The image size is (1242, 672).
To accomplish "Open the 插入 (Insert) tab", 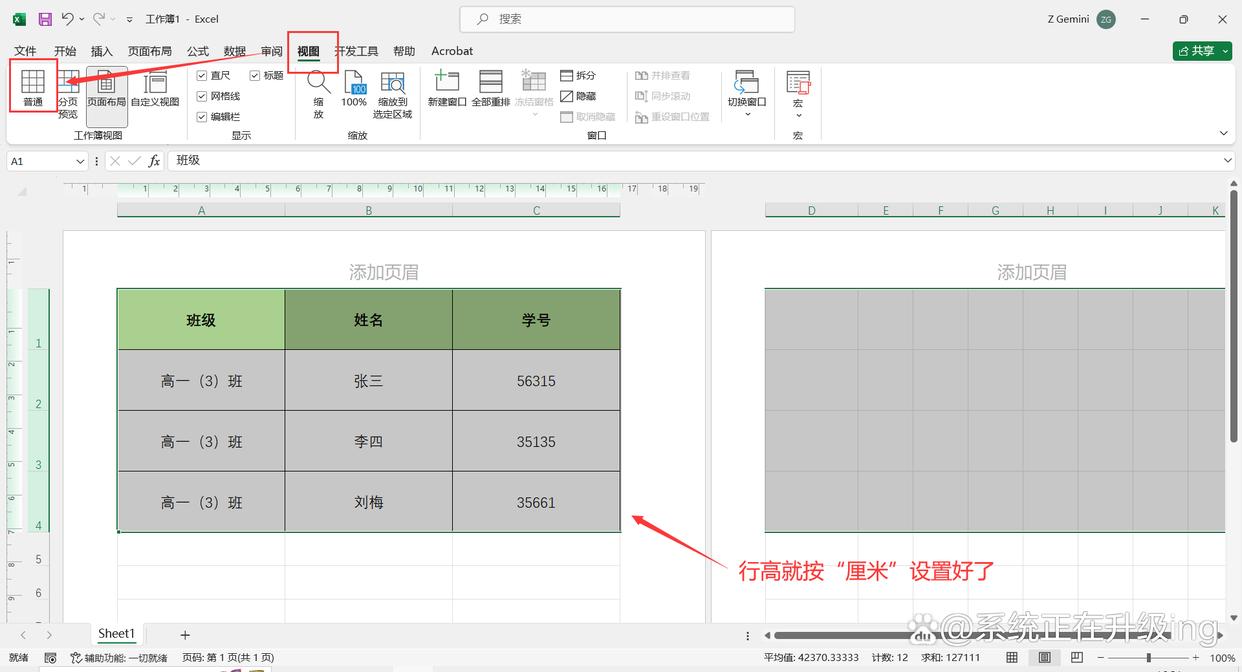I will pyautogui.click(x=102, y=51).
